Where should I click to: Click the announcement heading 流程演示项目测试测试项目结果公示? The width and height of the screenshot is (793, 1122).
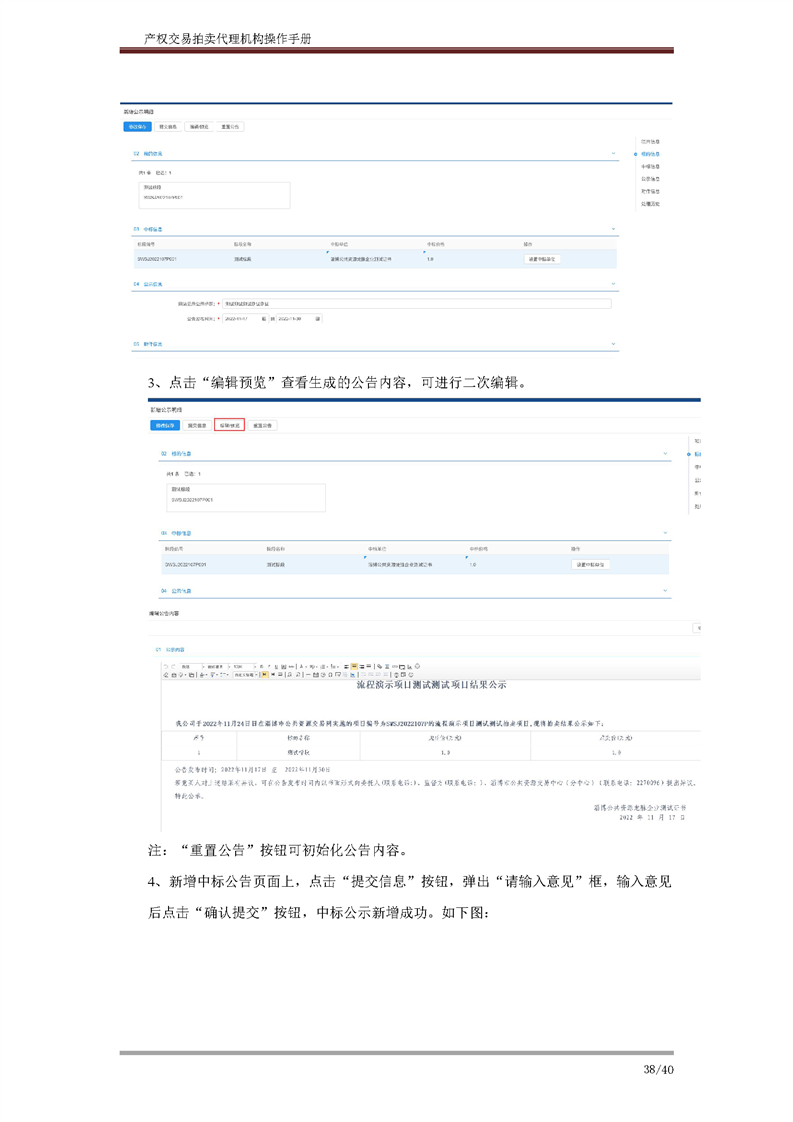[430, 686]
